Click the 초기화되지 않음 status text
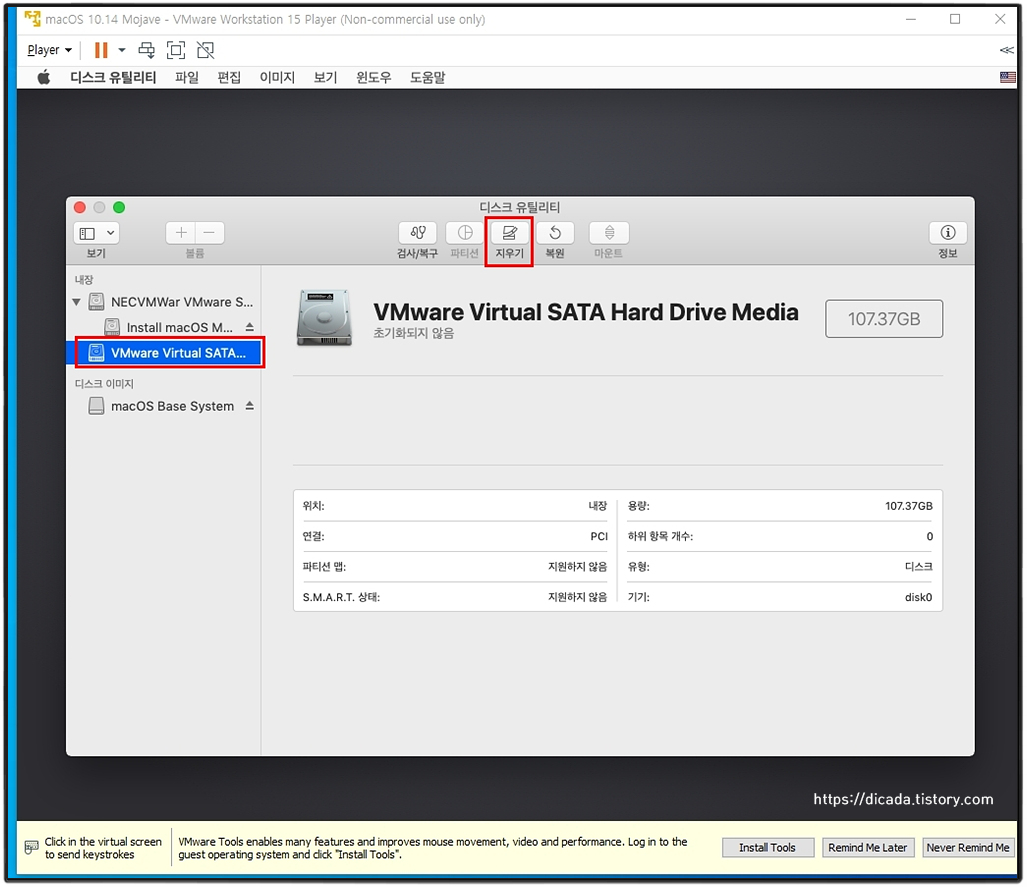Viewport: 1027px width, 887px height. point(413,333)
